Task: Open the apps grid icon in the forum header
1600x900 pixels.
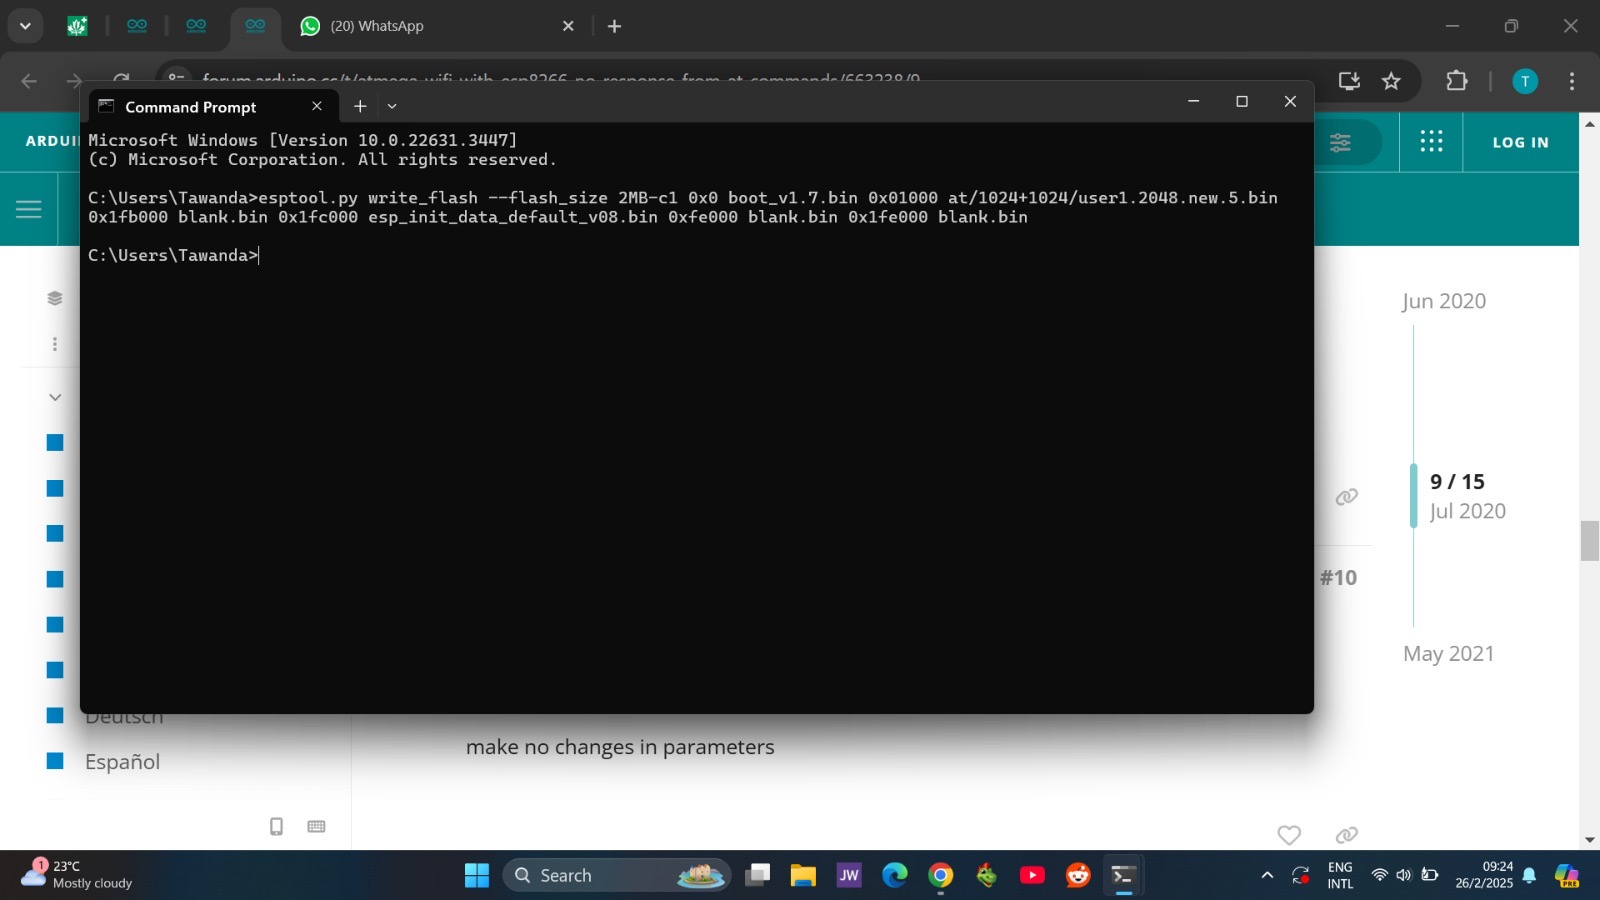Action: [1430, 142]
